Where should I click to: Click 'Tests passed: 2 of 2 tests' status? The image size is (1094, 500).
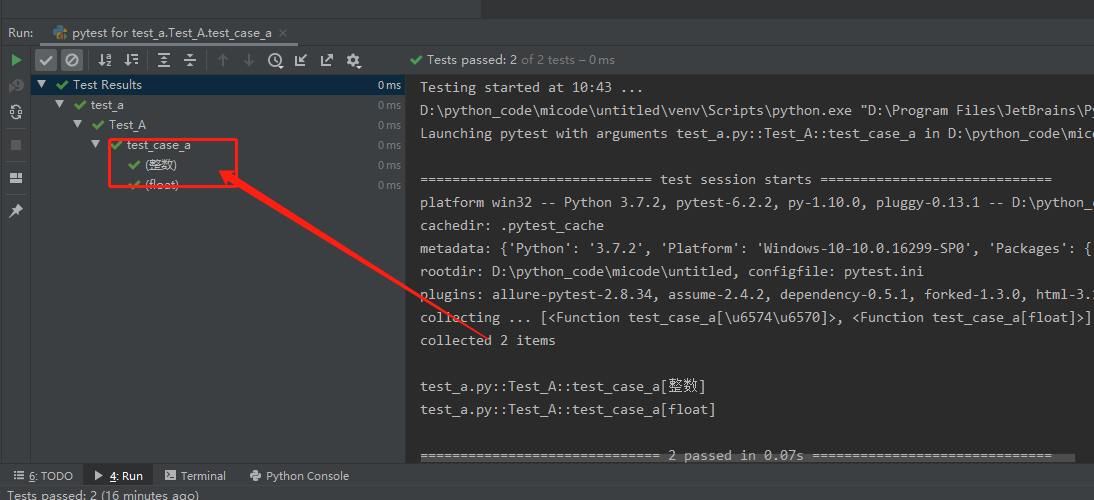[513, 60]
